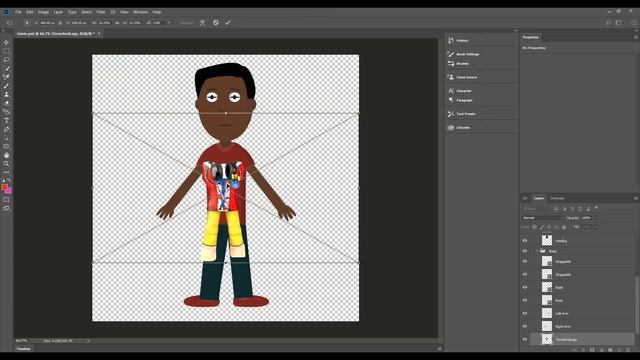Select the Lasso tool
The width and height of the screenshot is (640, 360).
(6, 60)
